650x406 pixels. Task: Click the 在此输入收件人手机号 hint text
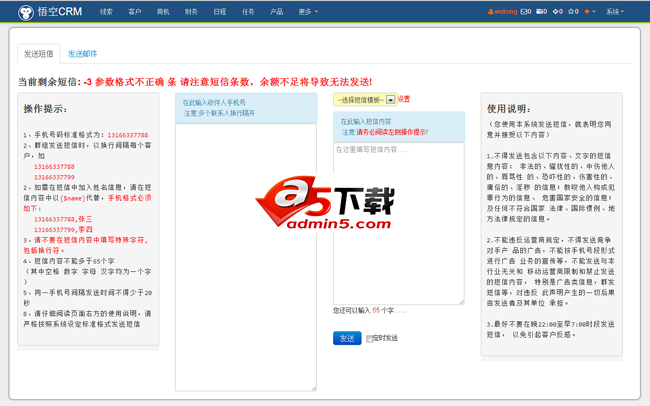coord(214,102)
